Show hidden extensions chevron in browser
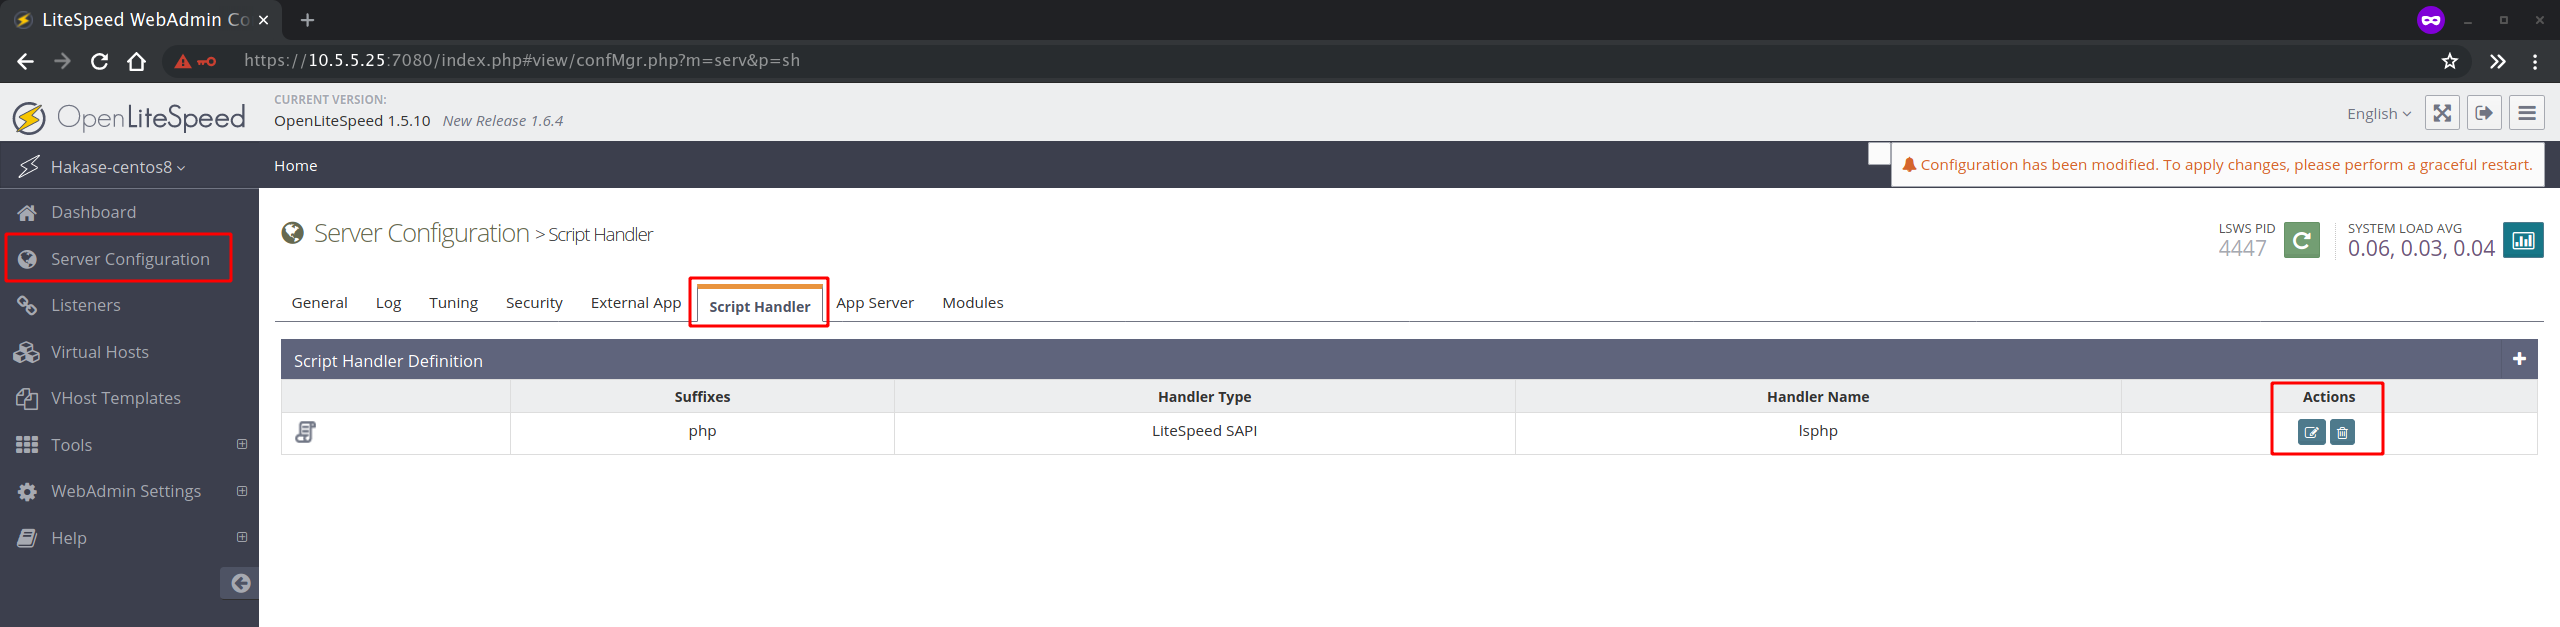 pyautogui.click(x=2497, y=61)
